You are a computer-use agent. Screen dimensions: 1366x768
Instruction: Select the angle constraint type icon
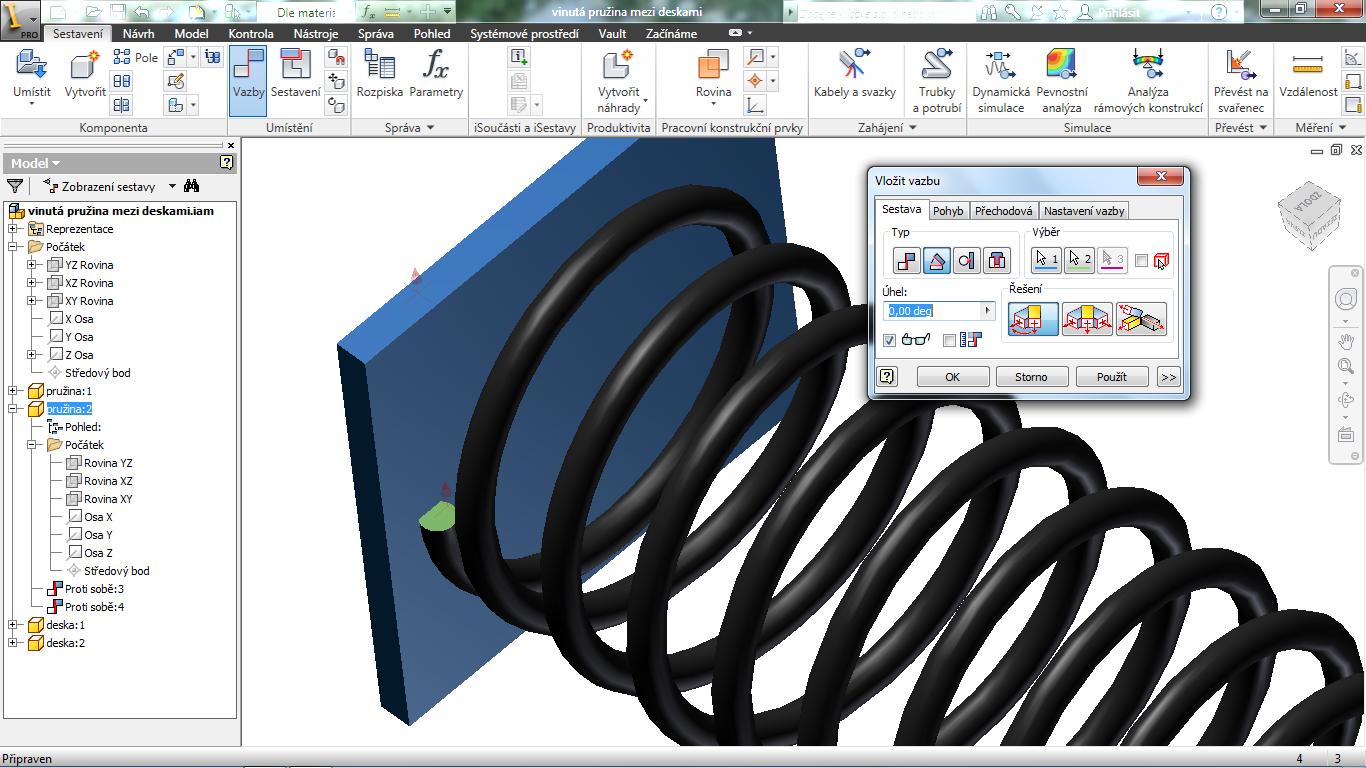pos(937,261)
